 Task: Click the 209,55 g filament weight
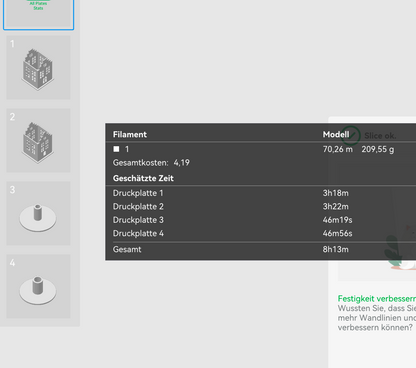pyautogui.click(x=378, y=149)
